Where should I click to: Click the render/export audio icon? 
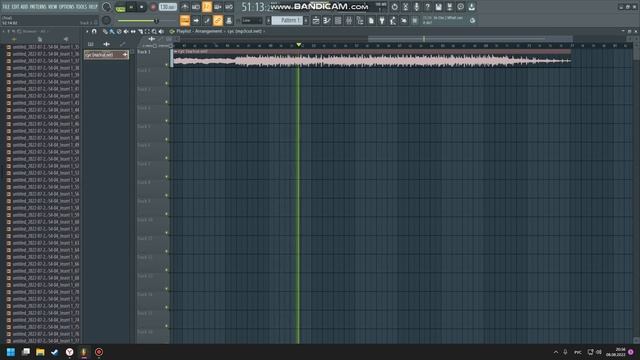click(x=449, y=7)
